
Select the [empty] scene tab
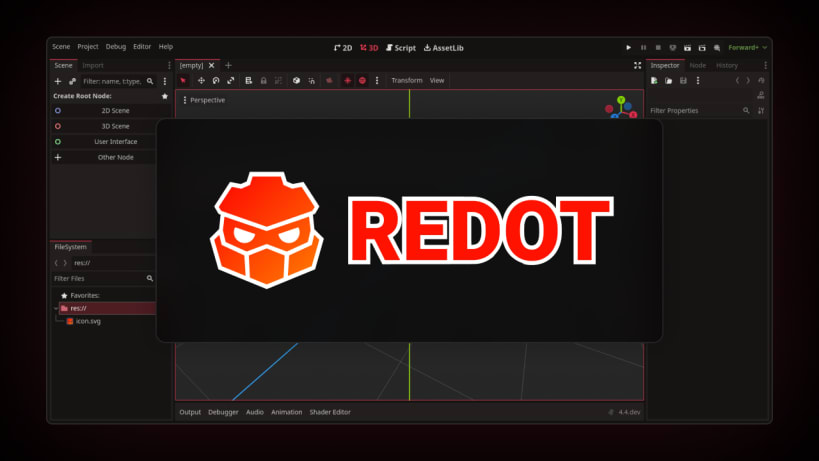coord(191,65)
